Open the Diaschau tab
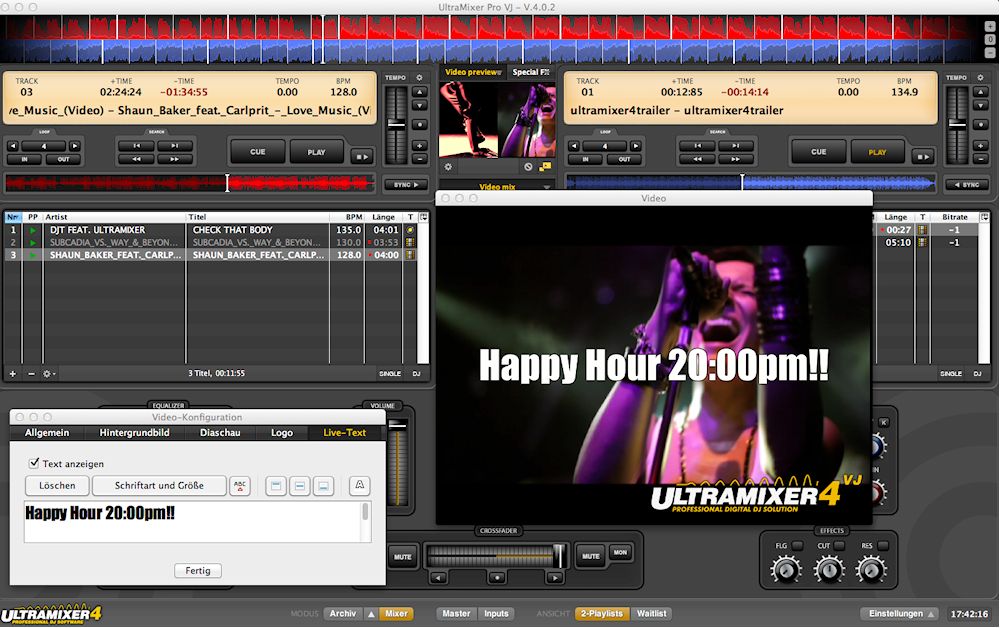 point(220,432)
